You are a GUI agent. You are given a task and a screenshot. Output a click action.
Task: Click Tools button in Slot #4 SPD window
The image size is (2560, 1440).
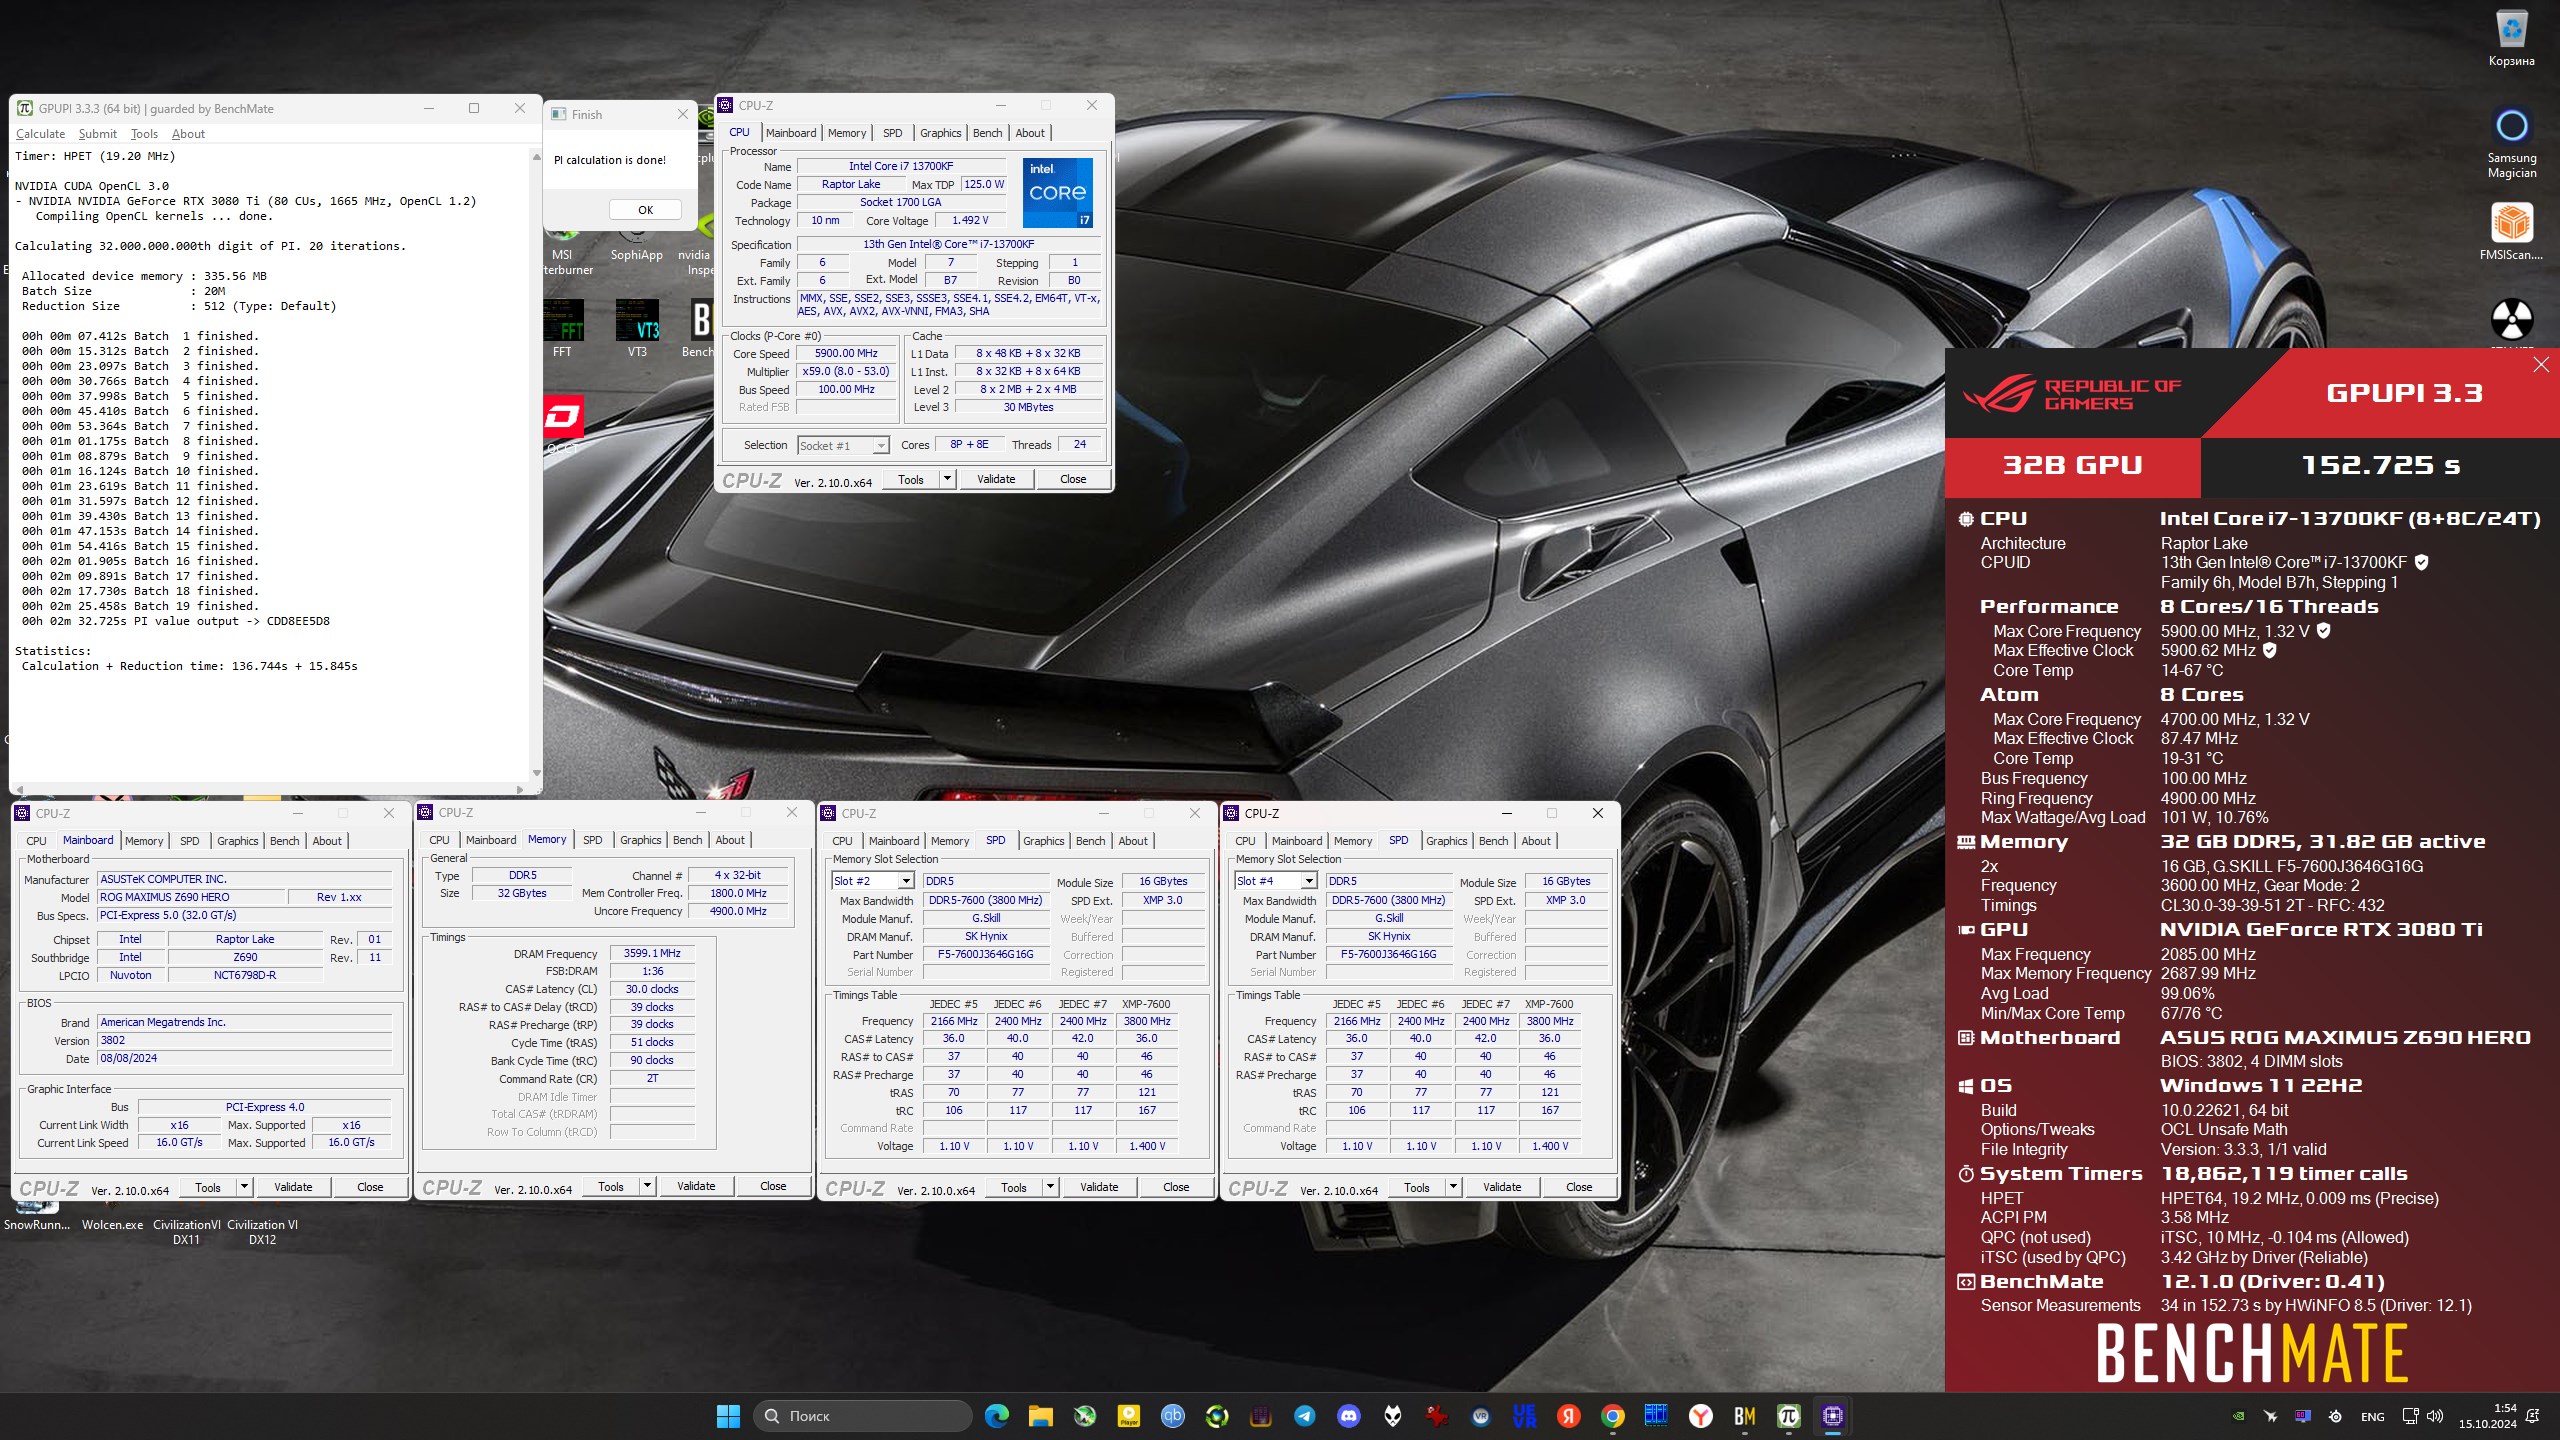pos(1416,1187)
